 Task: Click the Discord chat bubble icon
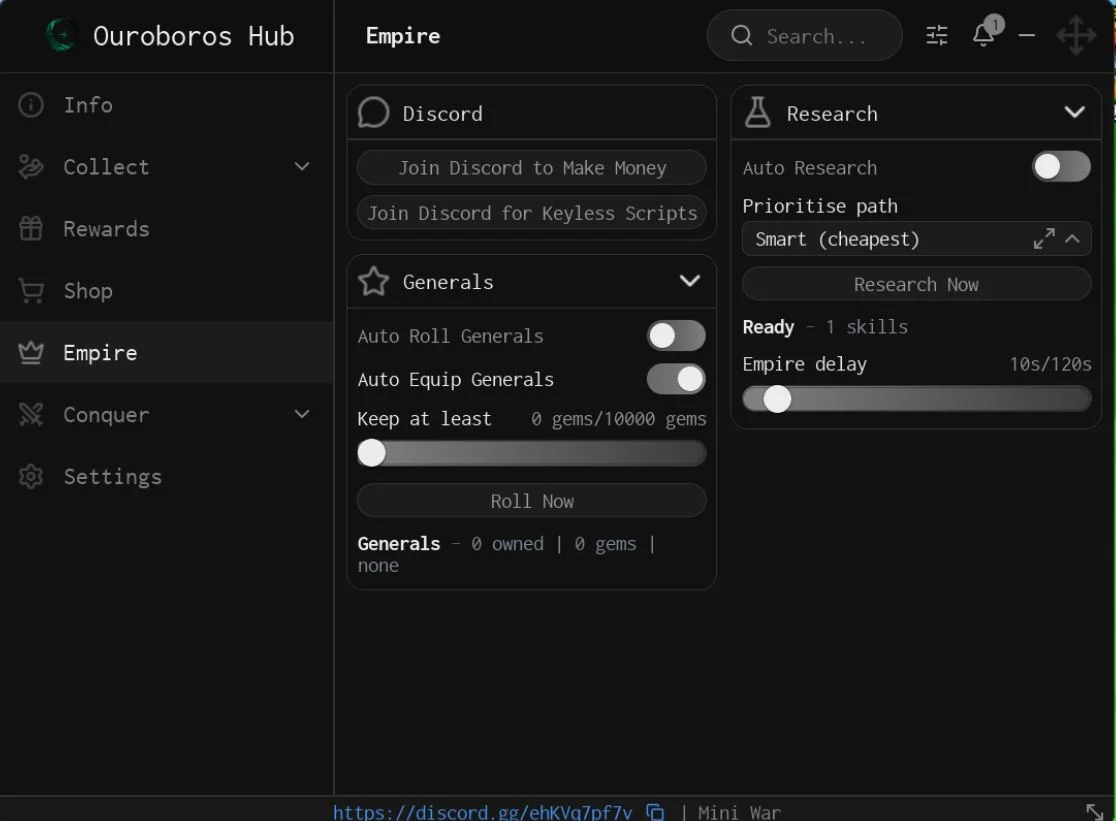pyautogui.click(x=374, y=112)
